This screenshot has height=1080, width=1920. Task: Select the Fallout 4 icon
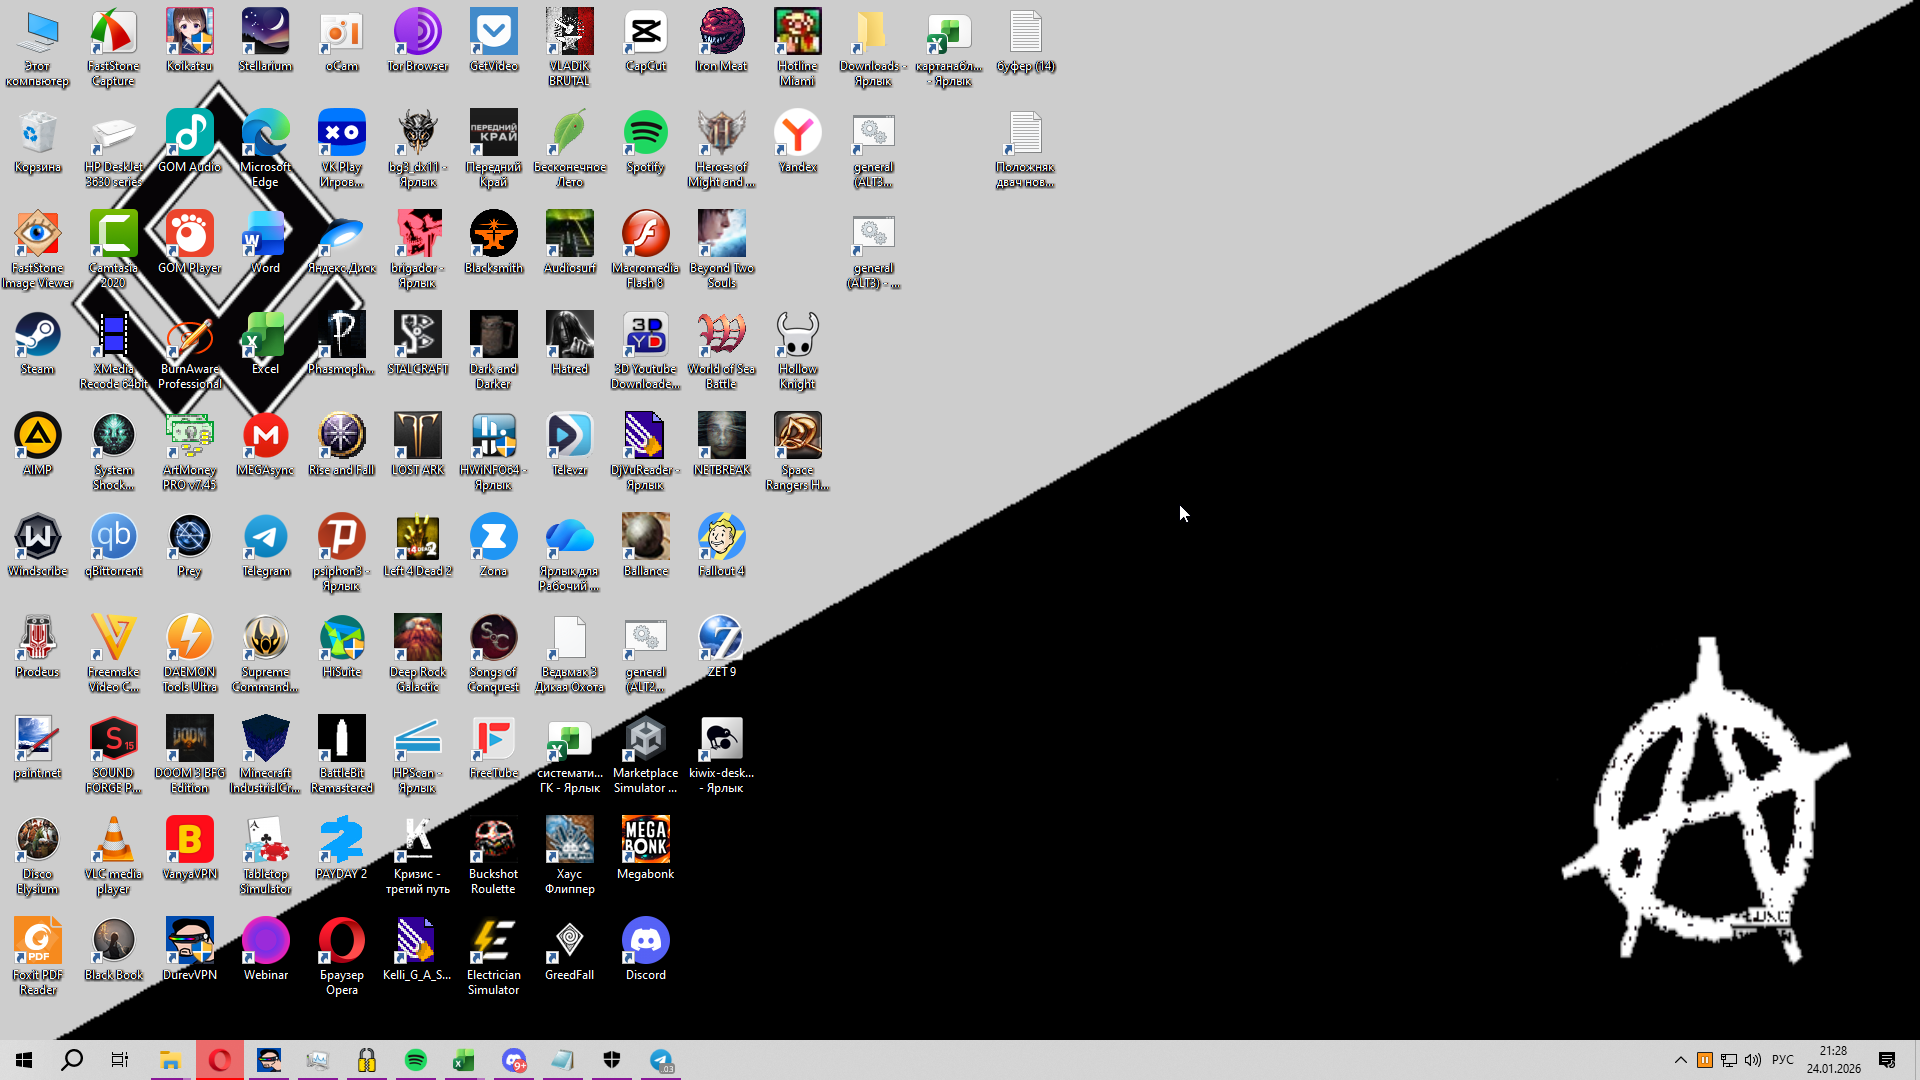click(721, 538)
